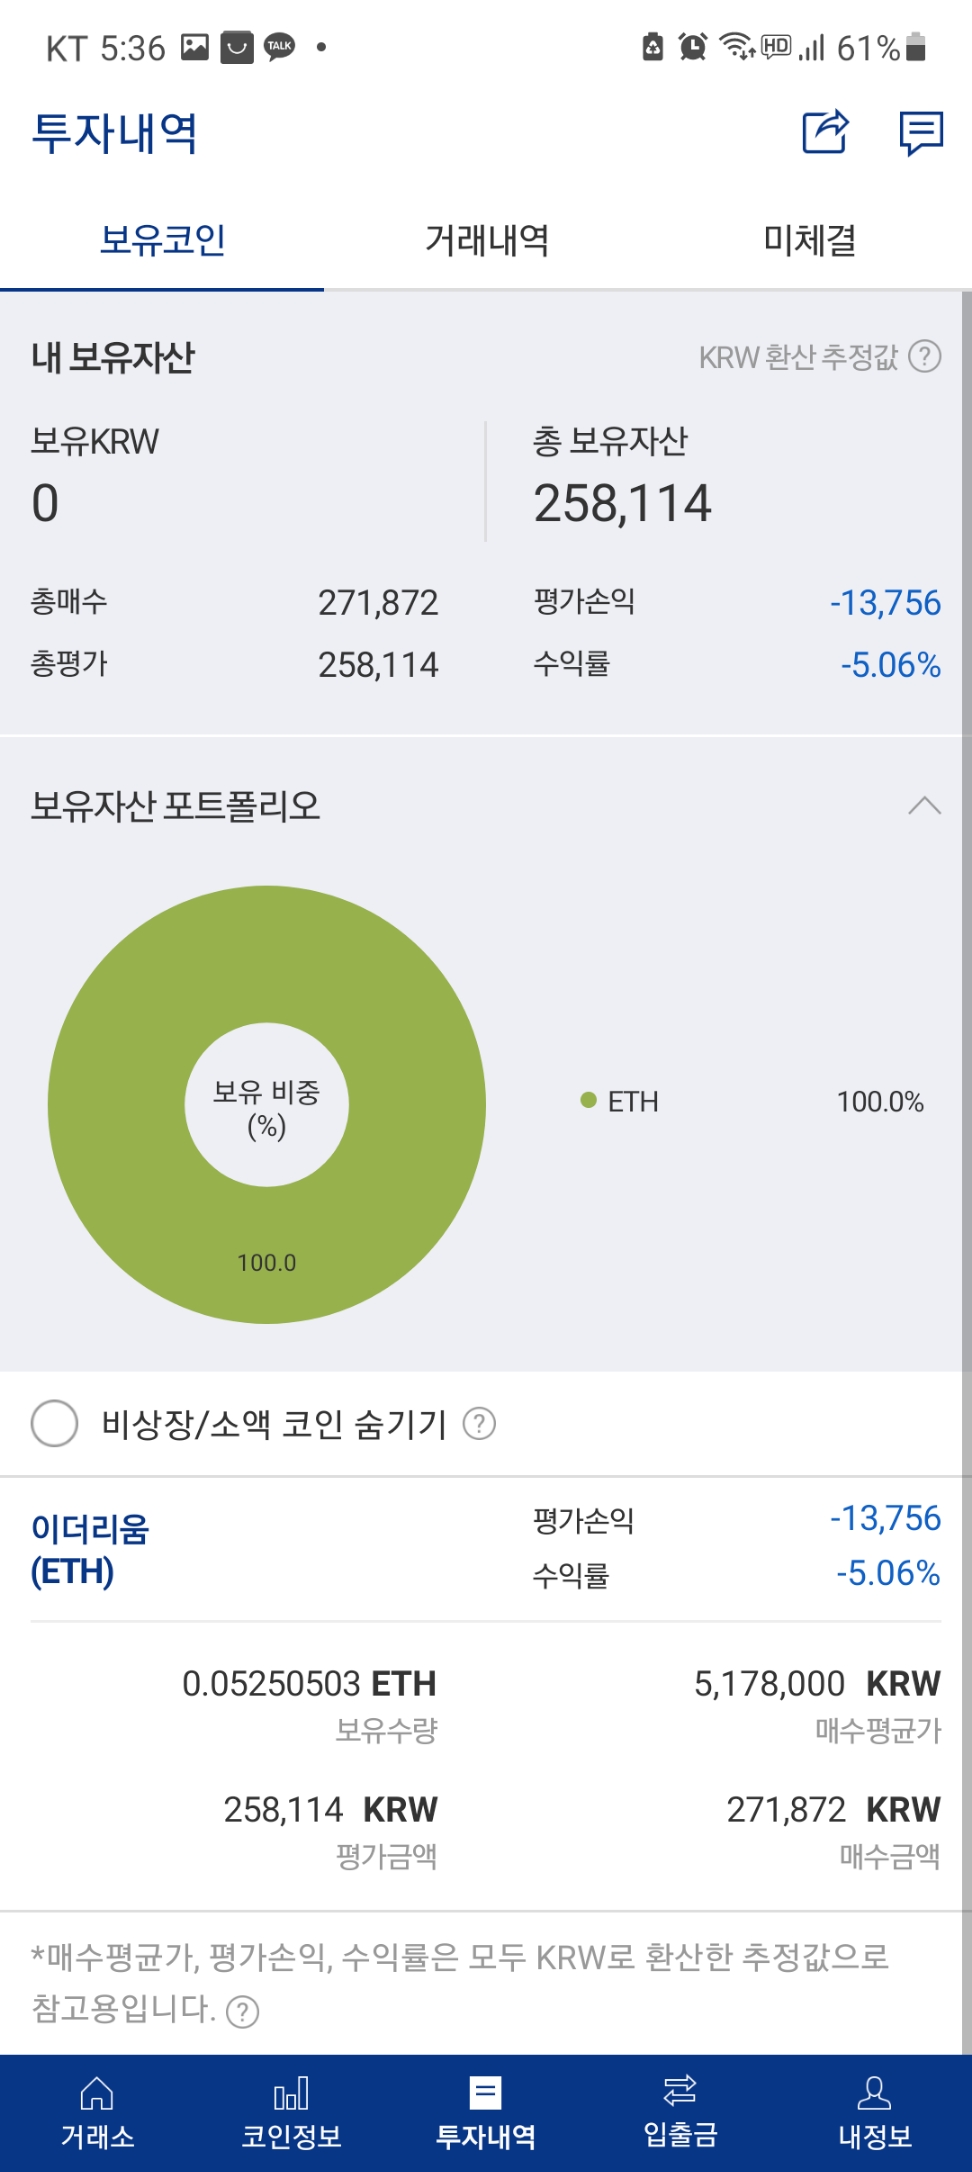The image size is (972, 2172).
Task: Select the 보유코인 tab
Action: coord(163,241)
